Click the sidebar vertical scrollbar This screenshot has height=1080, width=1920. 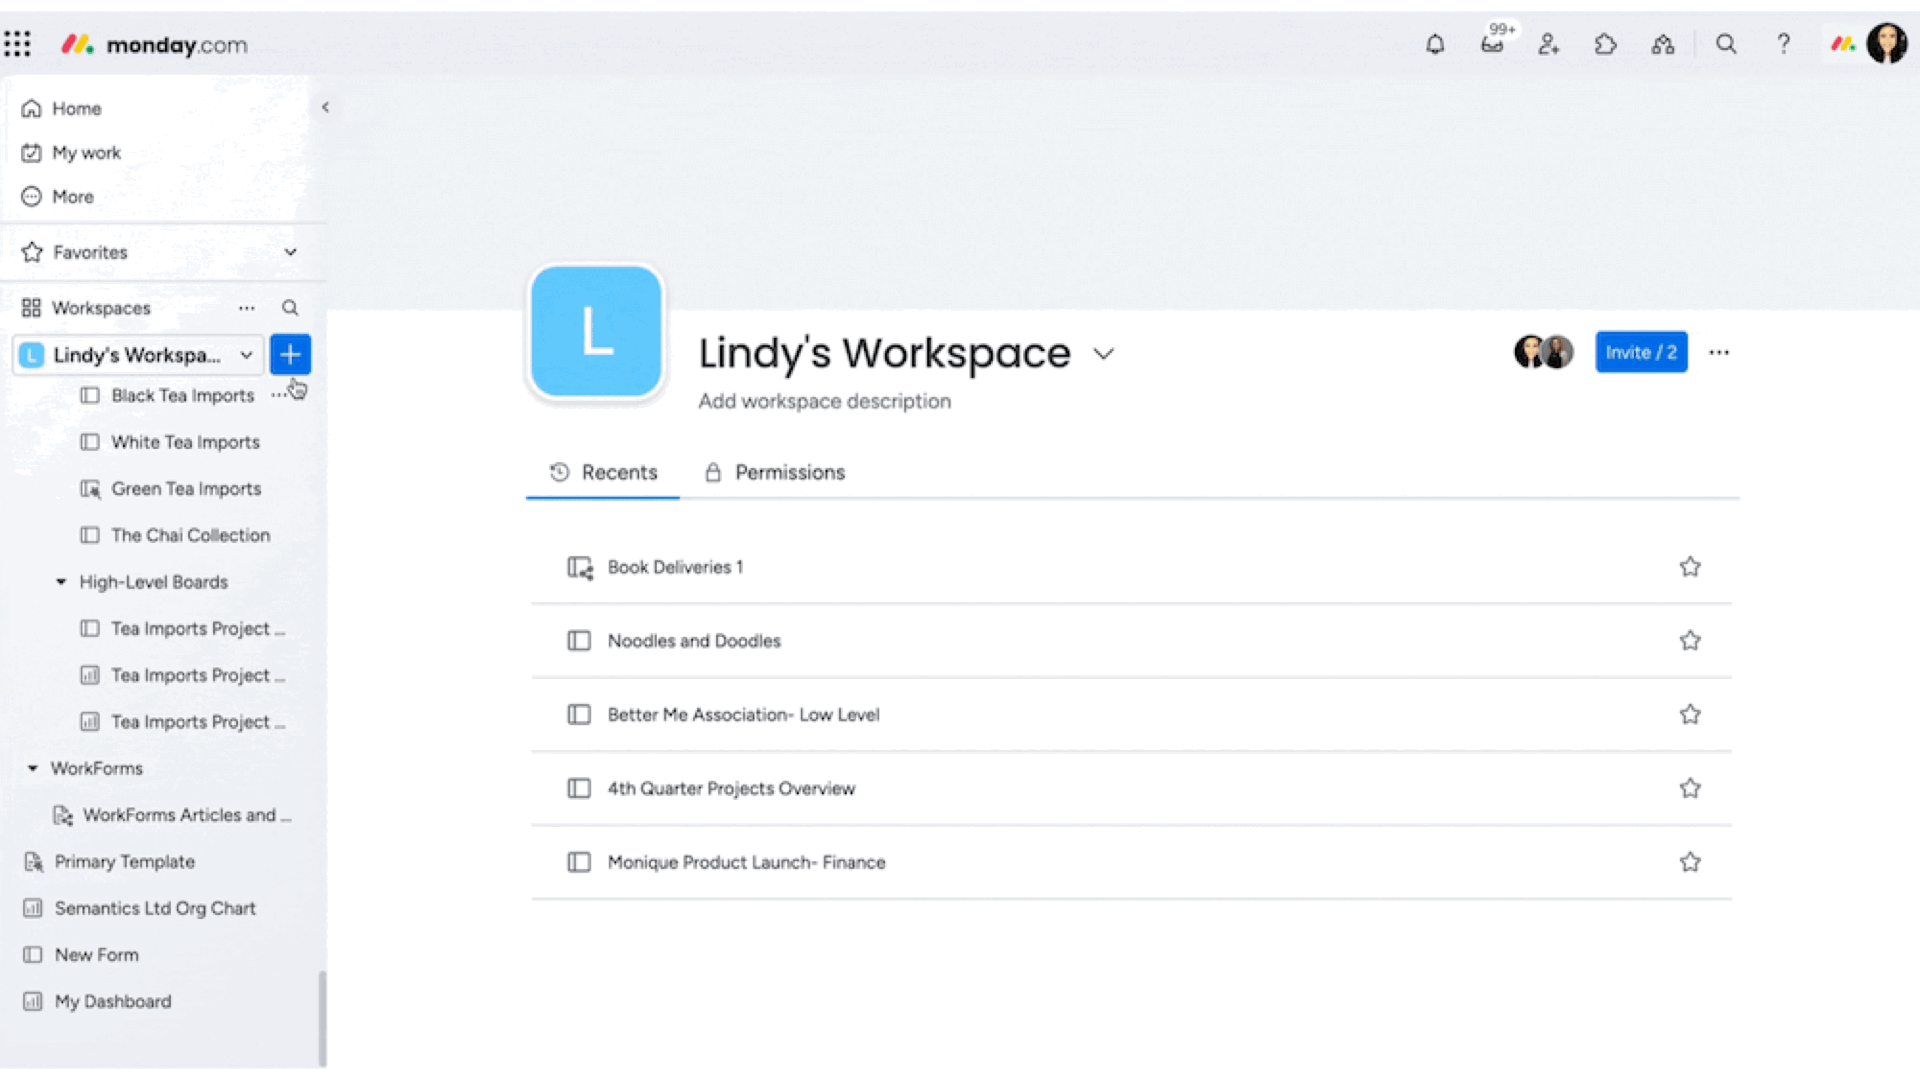click(x=322, y=1018)
